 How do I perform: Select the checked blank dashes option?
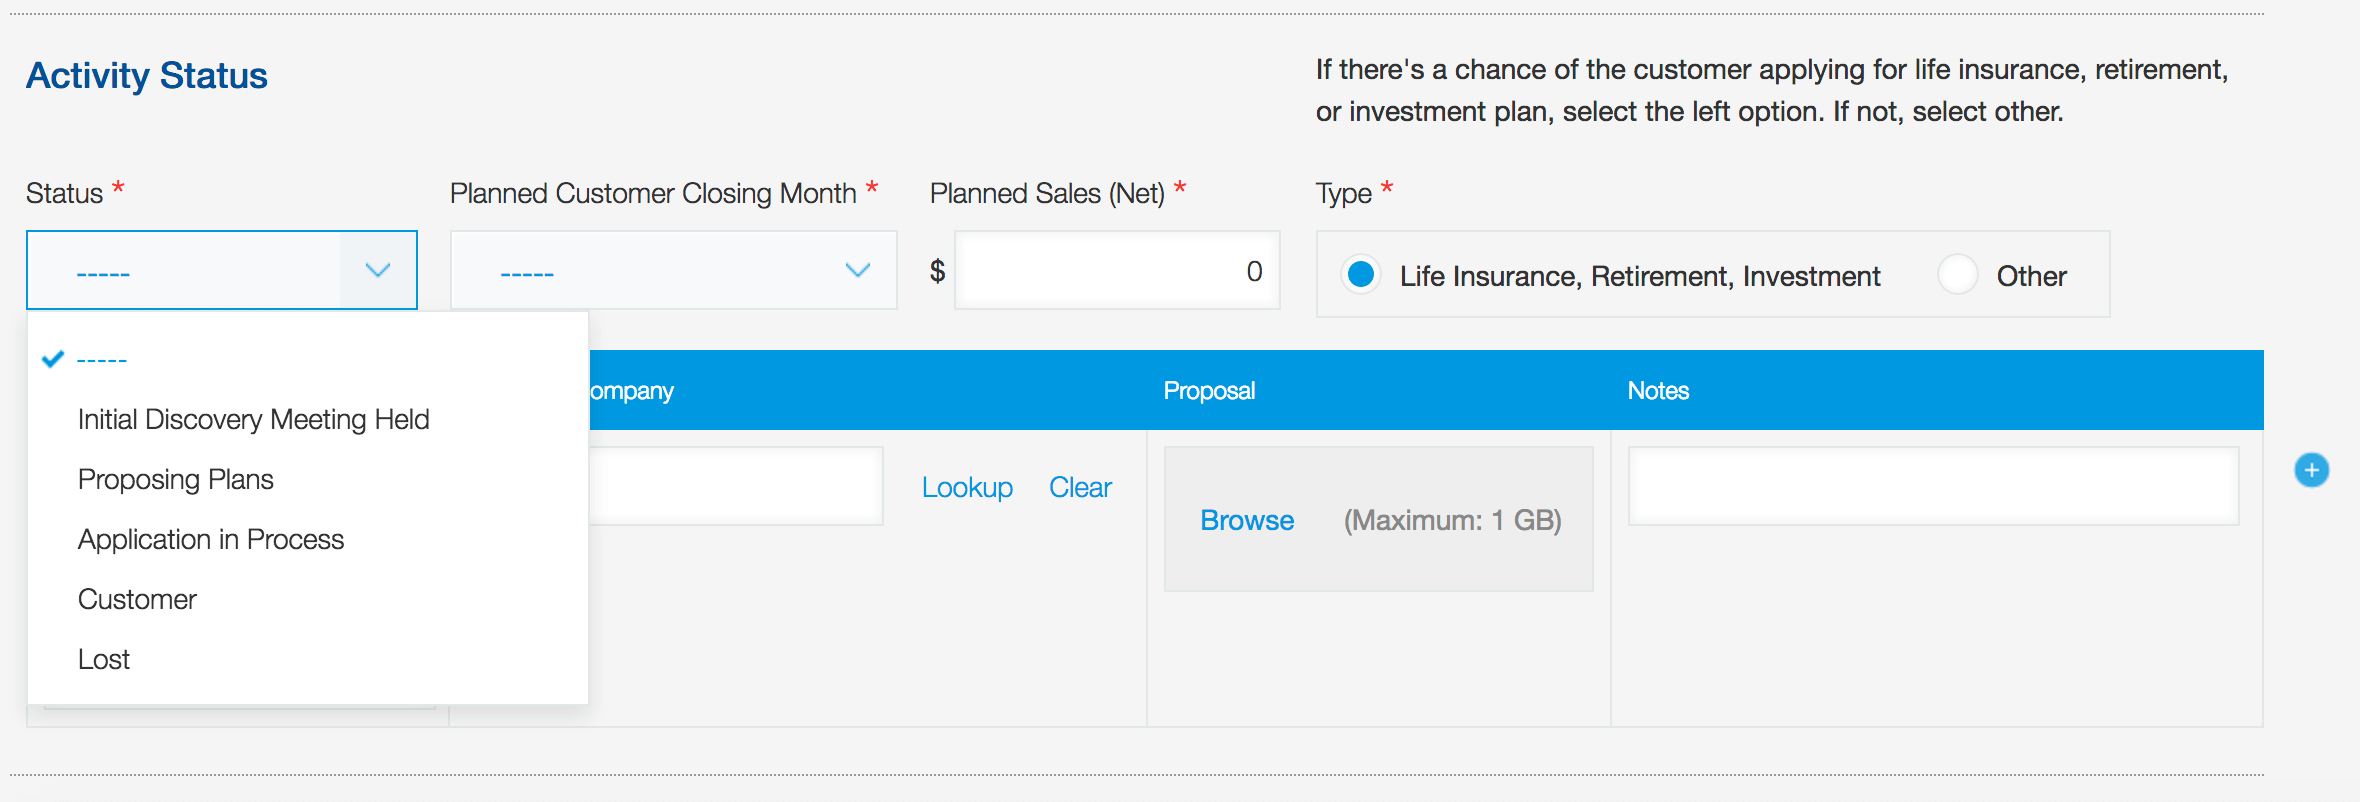102,359
